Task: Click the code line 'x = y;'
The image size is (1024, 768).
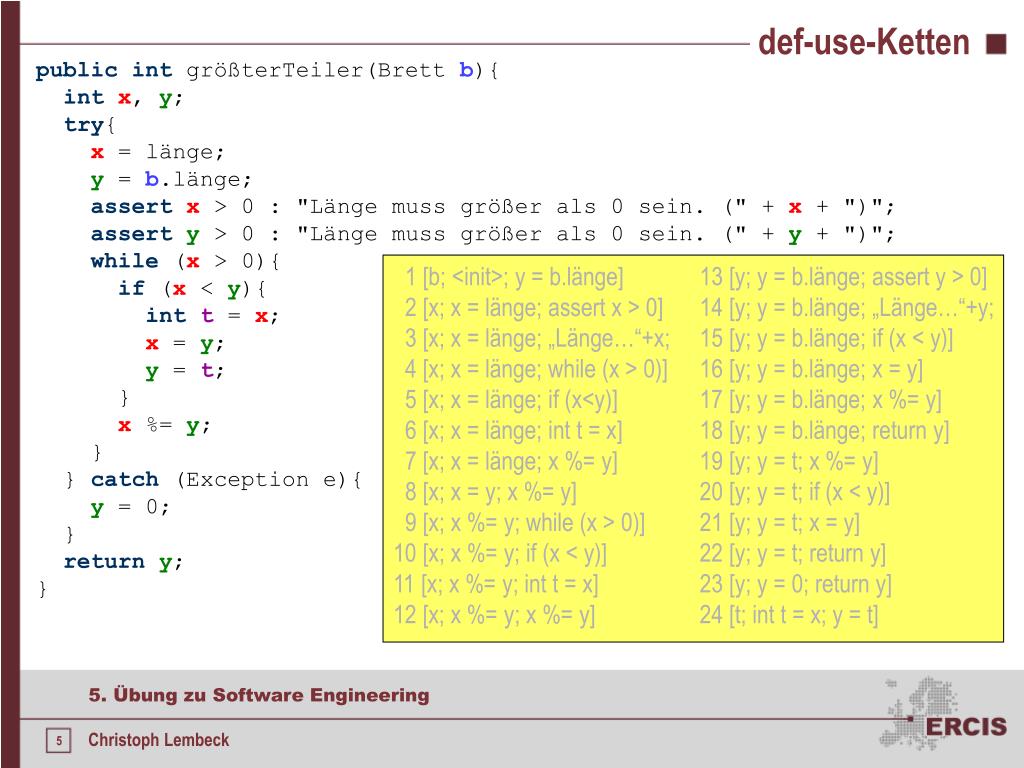Action: point(185,344)
